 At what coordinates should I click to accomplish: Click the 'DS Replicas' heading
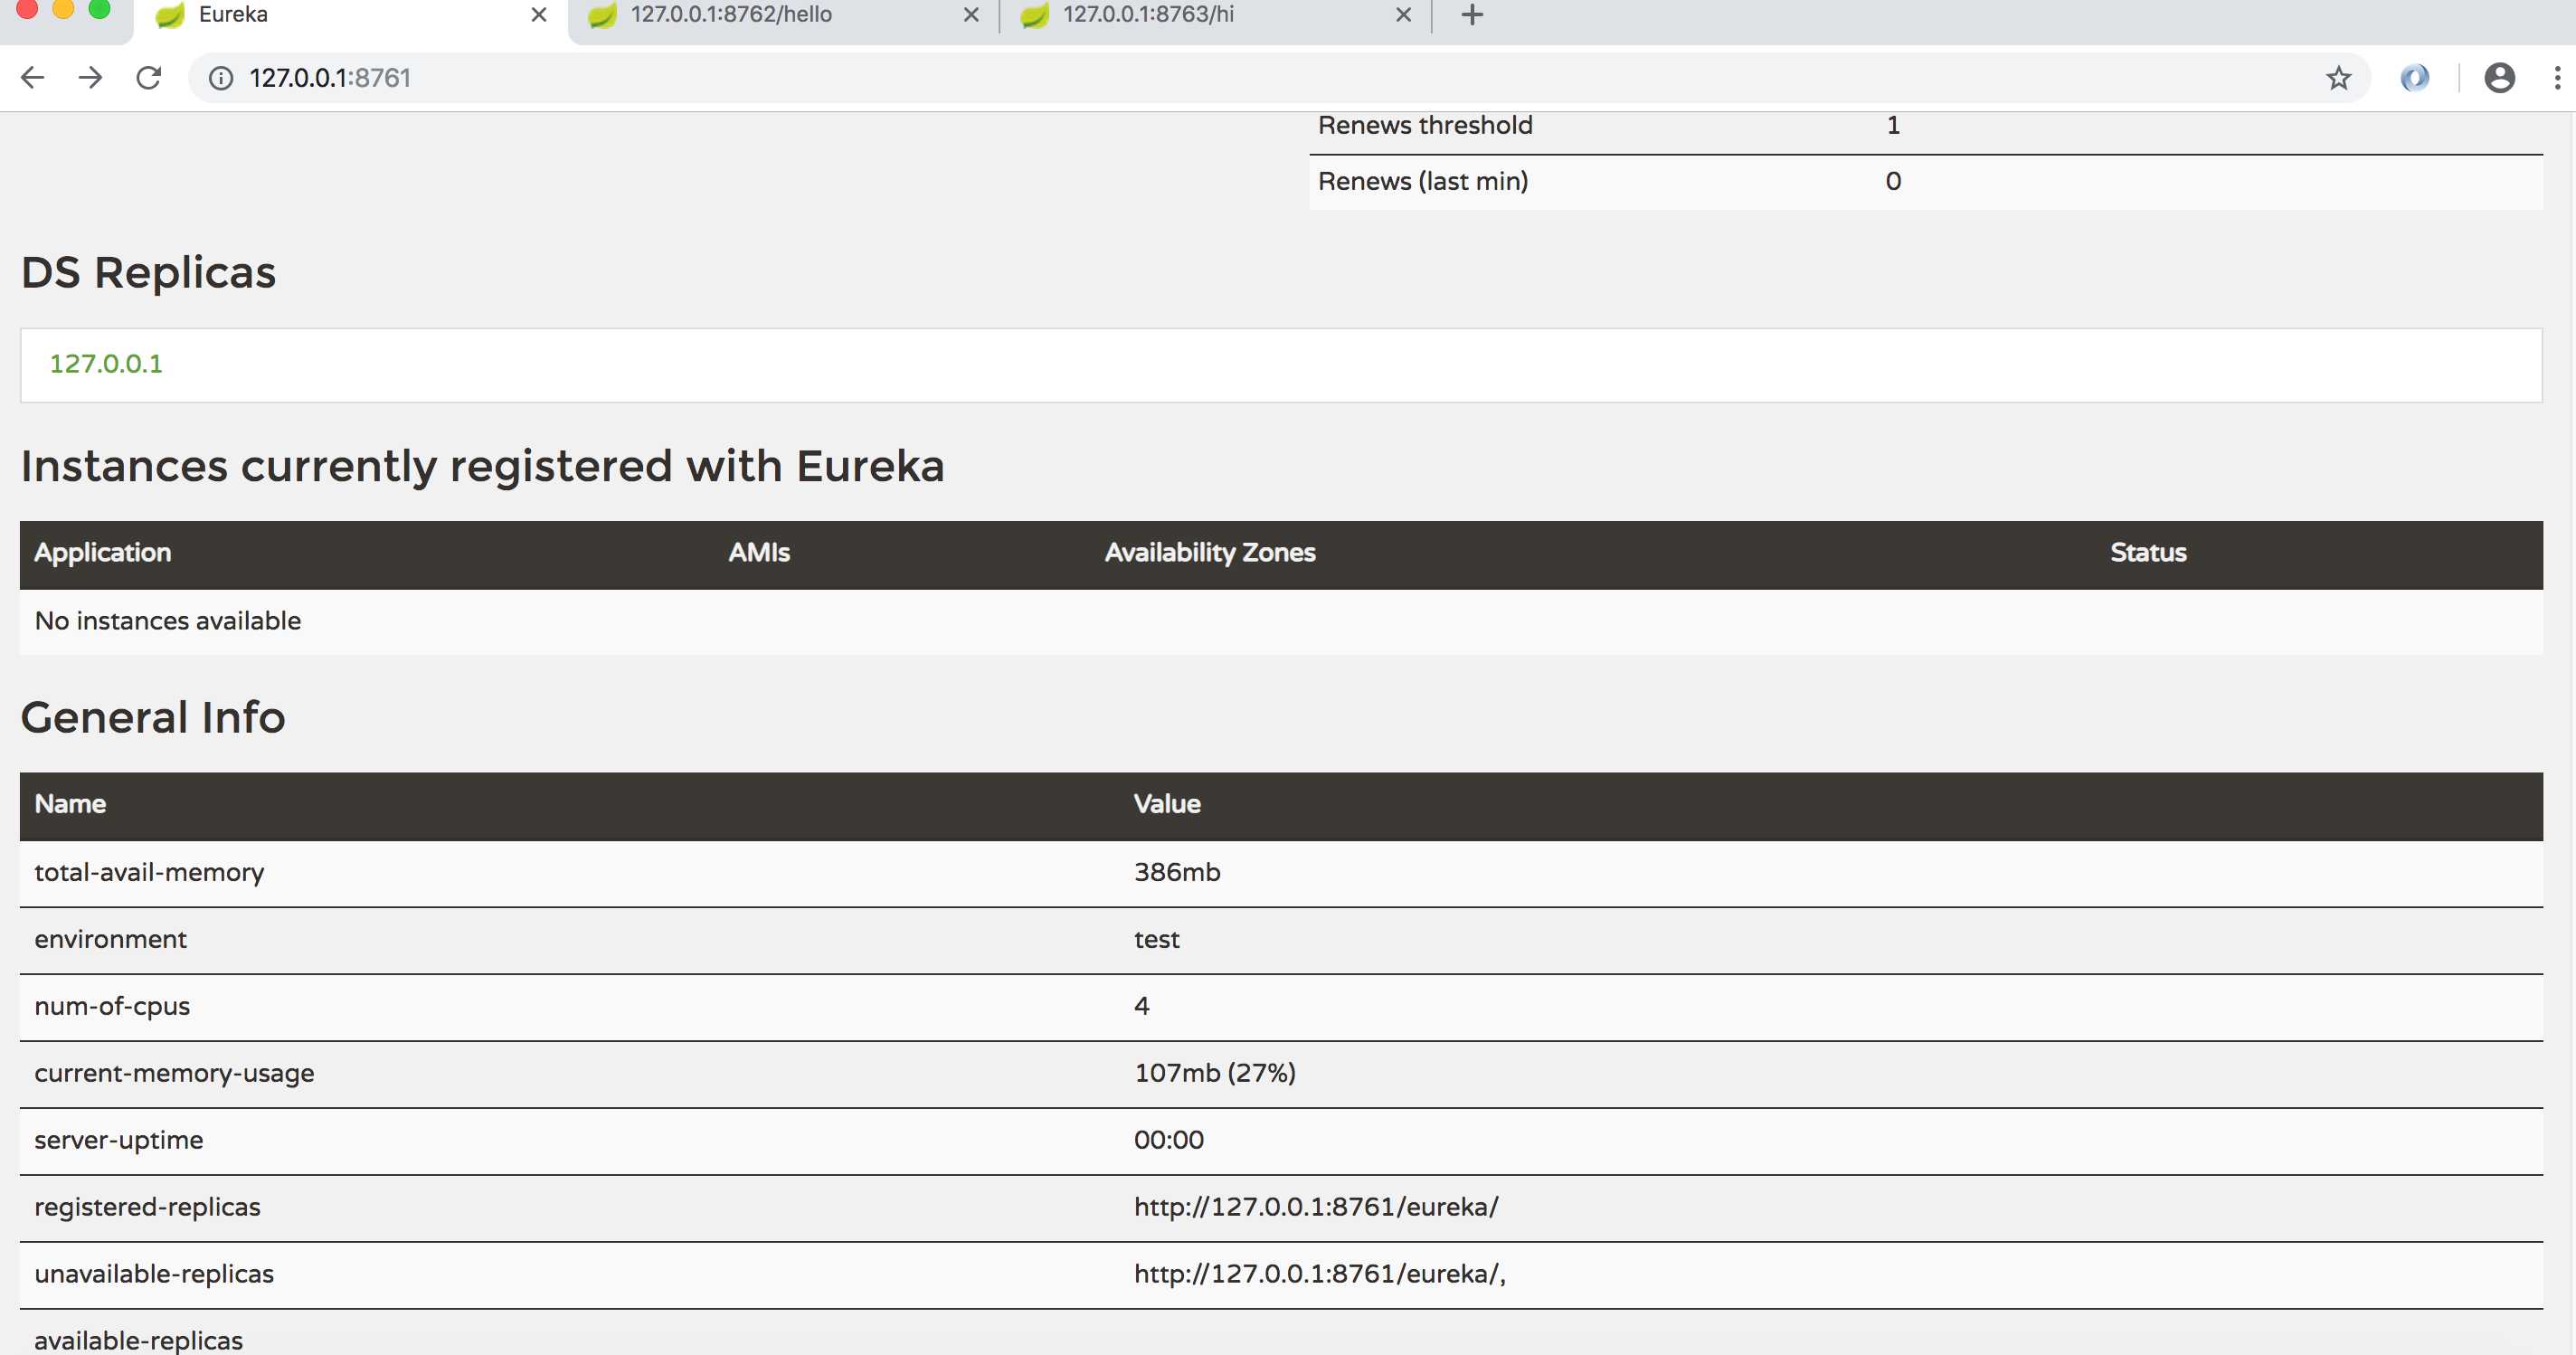[148, 273]
